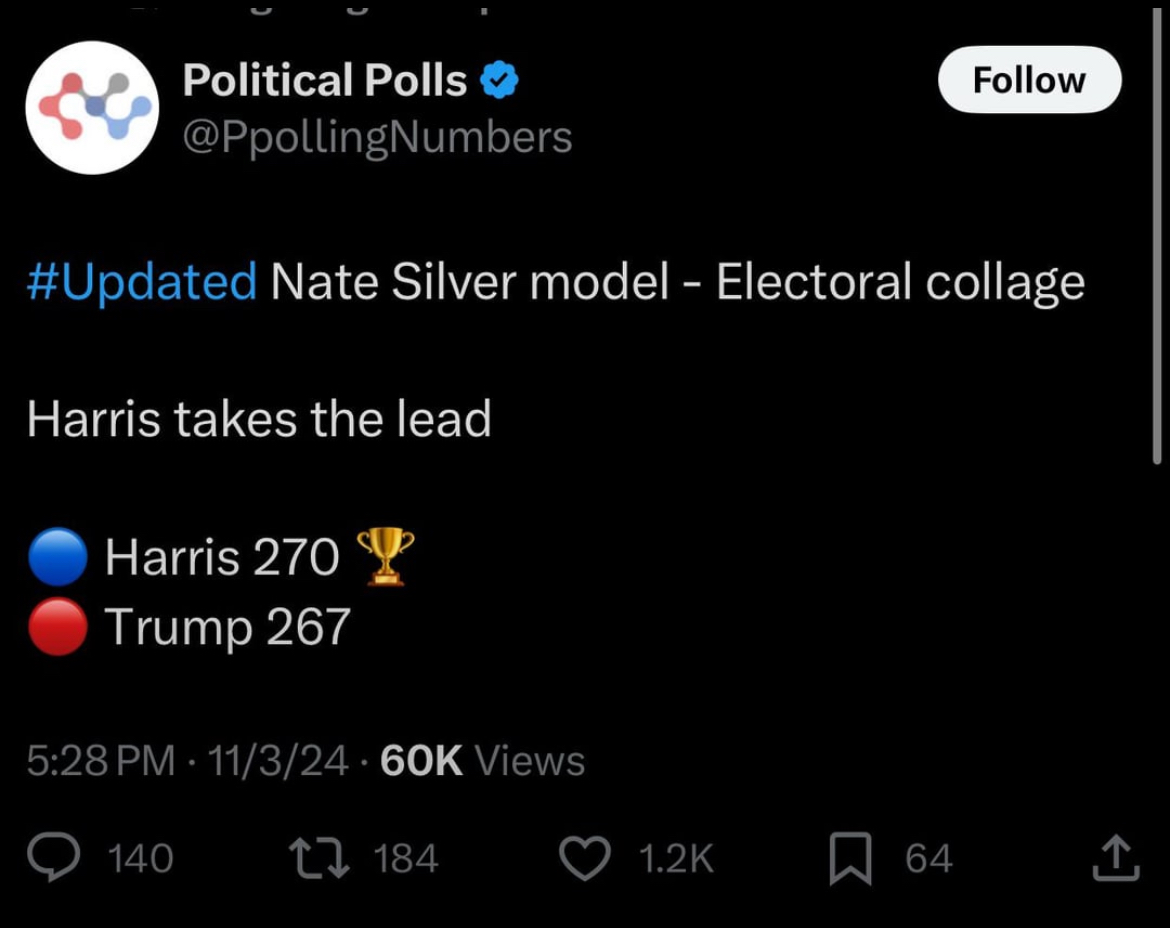
Task: Open the @PpollingNumbers handle
Action: tap(377, 137)
